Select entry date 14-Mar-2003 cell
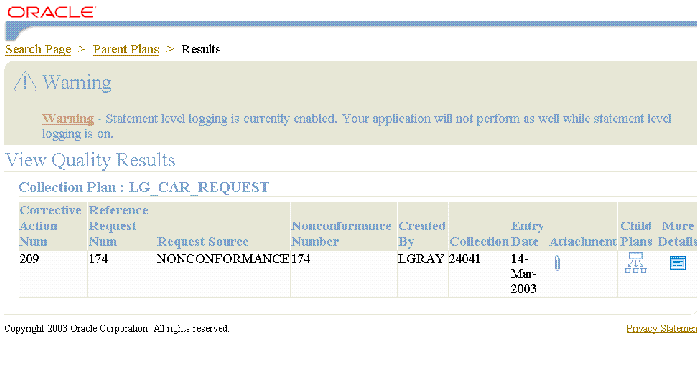Image resolution: width=697 pixels, height=384 pixels. pos(523,273)
